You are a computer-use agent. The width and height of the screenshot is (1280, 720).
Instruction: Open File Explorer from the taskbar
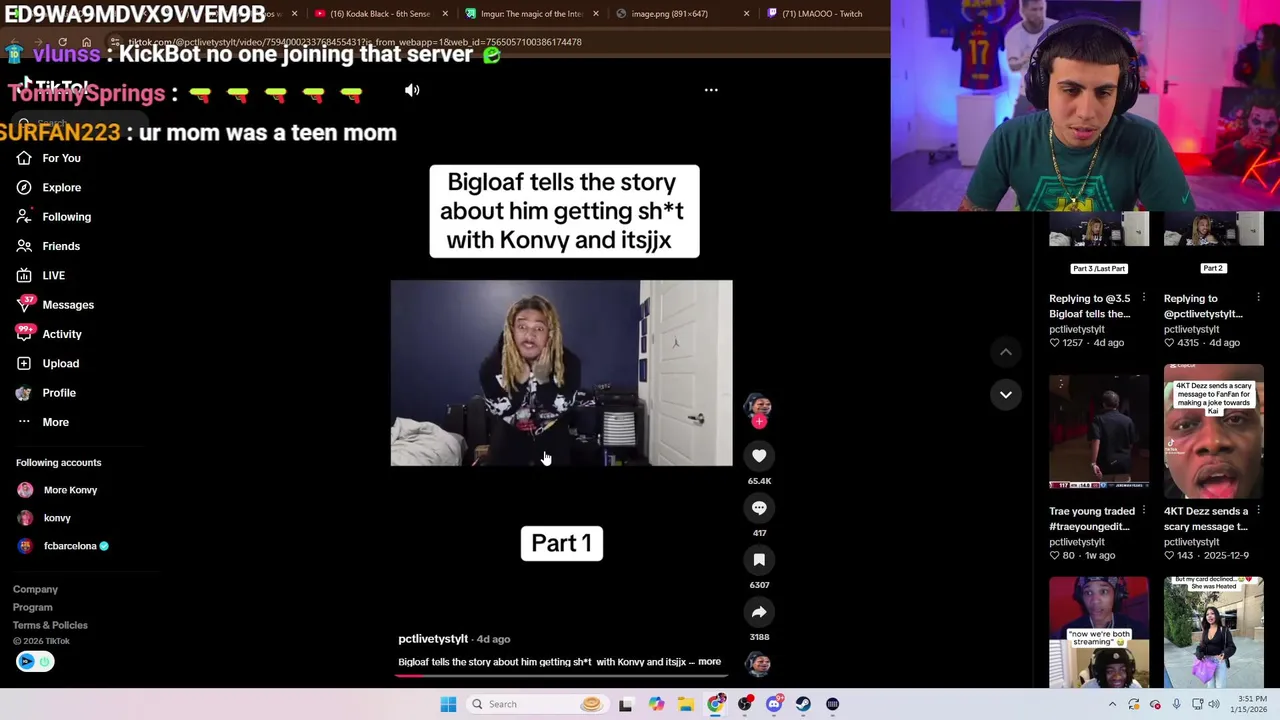[x=686, y=704]
